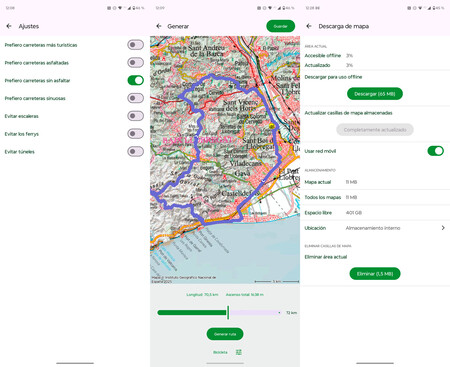The width and height of the screenshot is (450, 367).
Task: Click the yellow start marker on the map
Action: click(272, 126)
